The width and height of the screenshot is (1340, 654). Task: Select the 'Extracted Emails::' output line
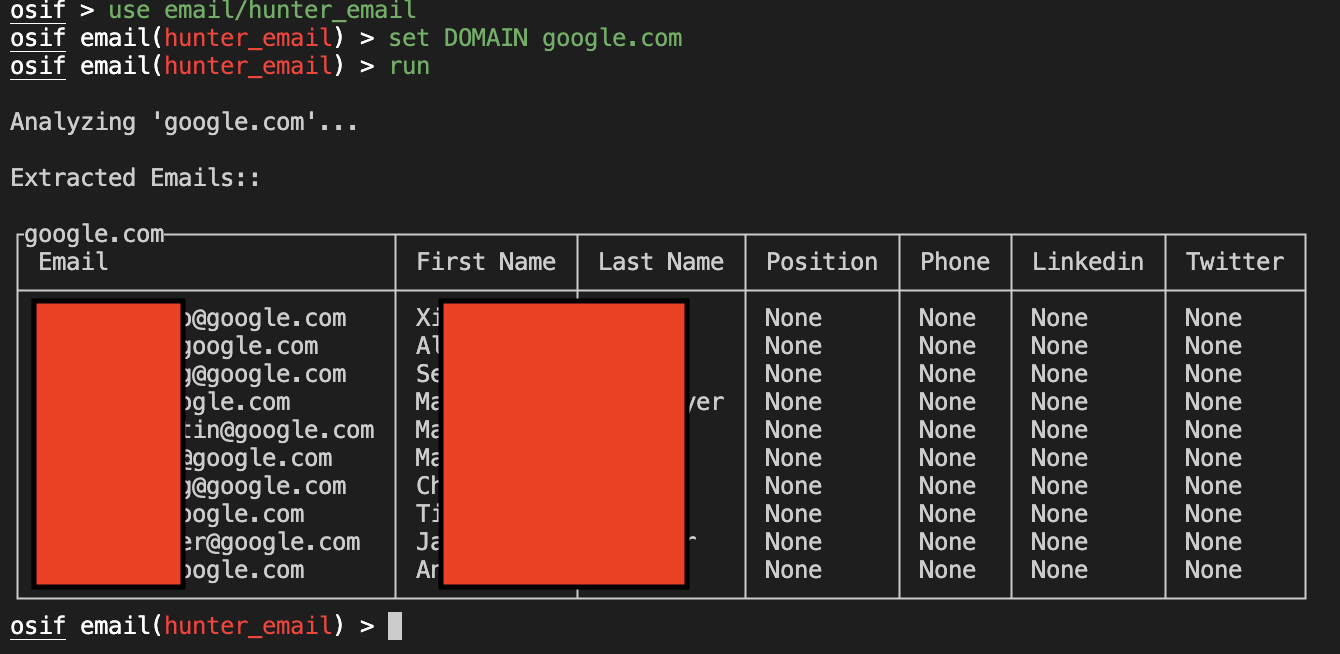click(135, 178)
